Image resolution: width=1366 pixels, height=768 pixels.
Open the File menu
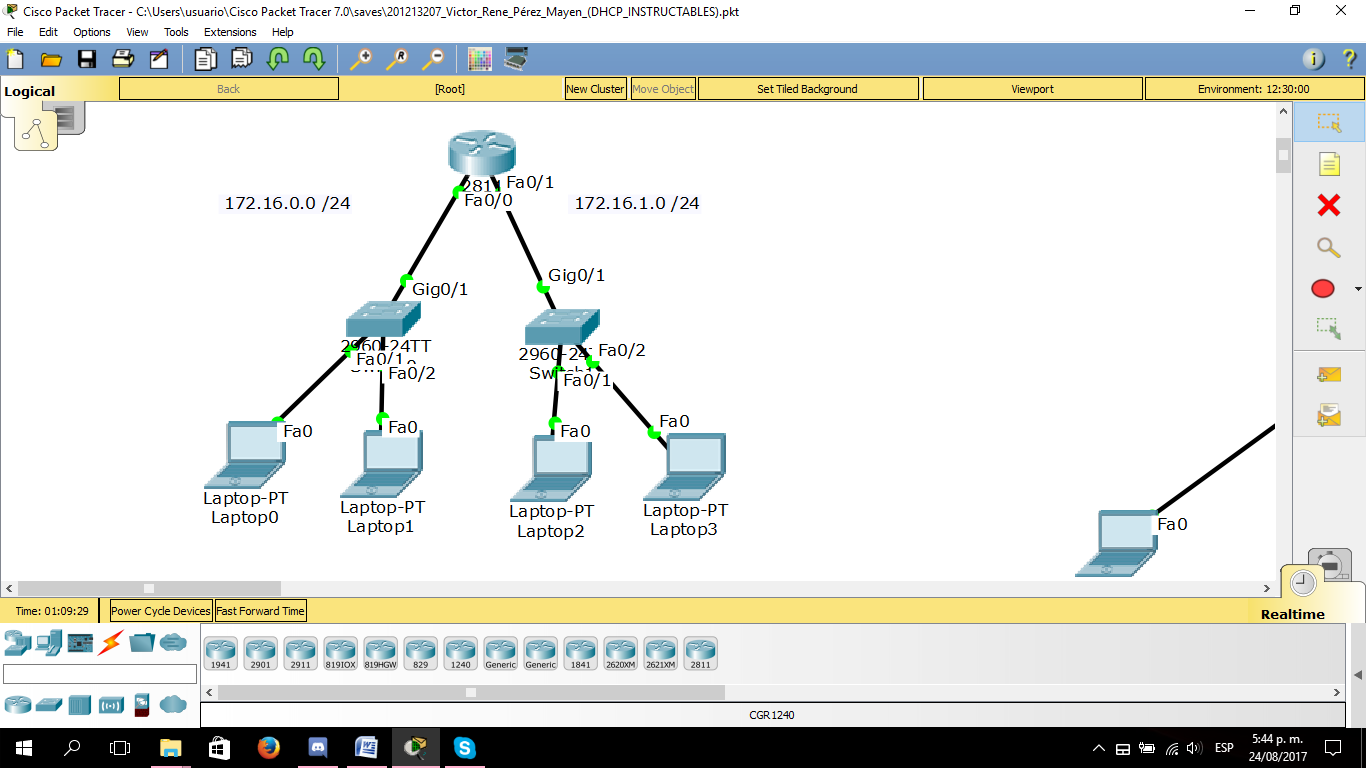point(15,32)
